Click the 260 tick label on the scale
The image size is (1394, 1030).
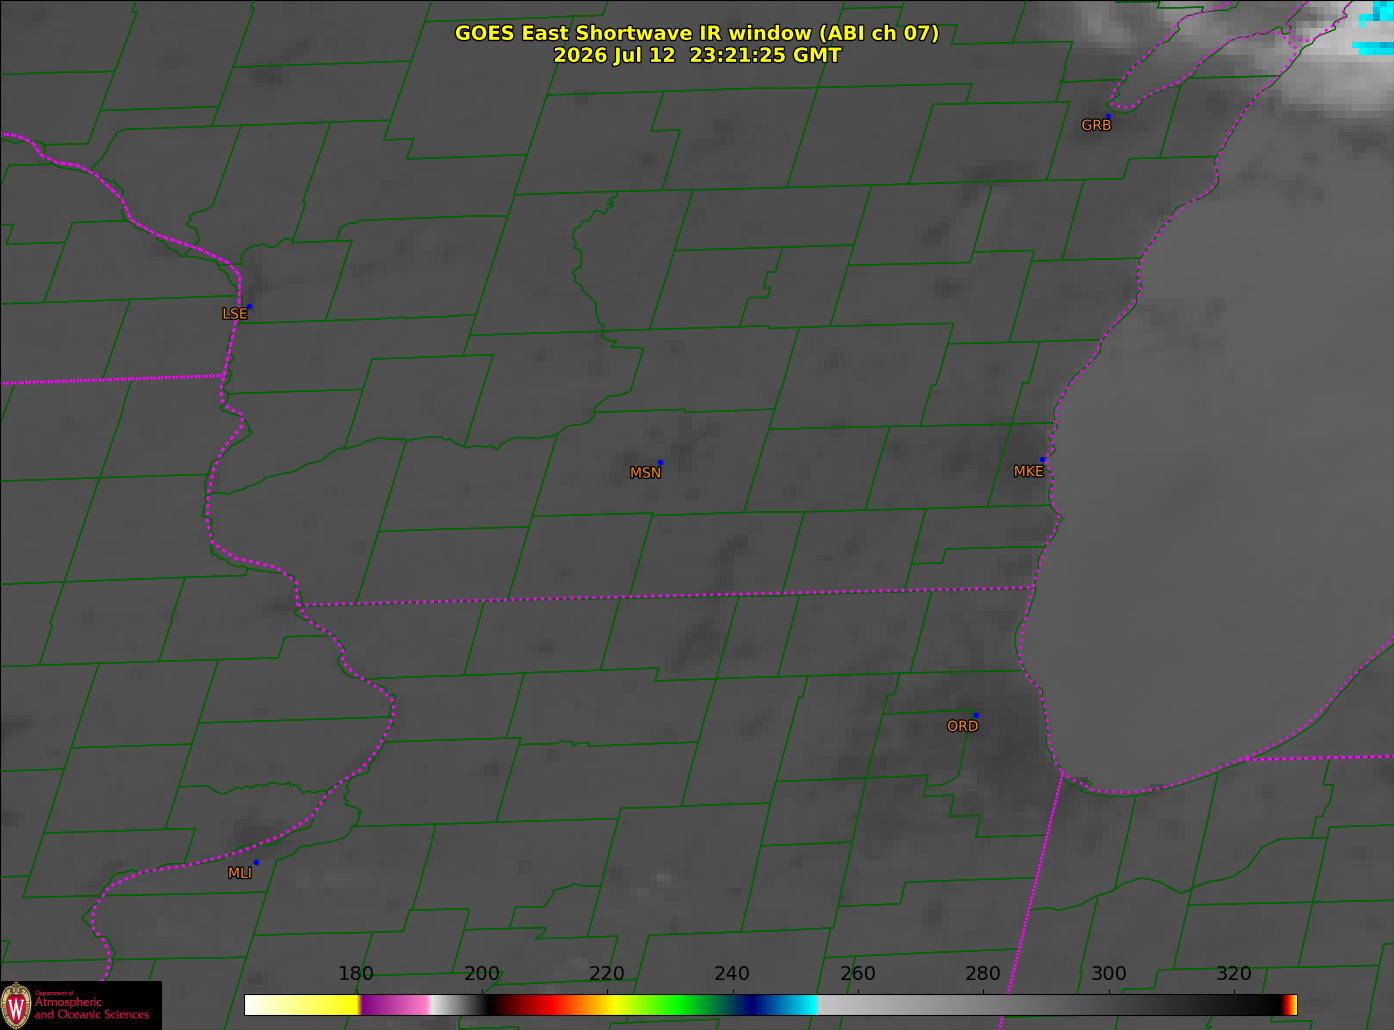click(857, 974)
